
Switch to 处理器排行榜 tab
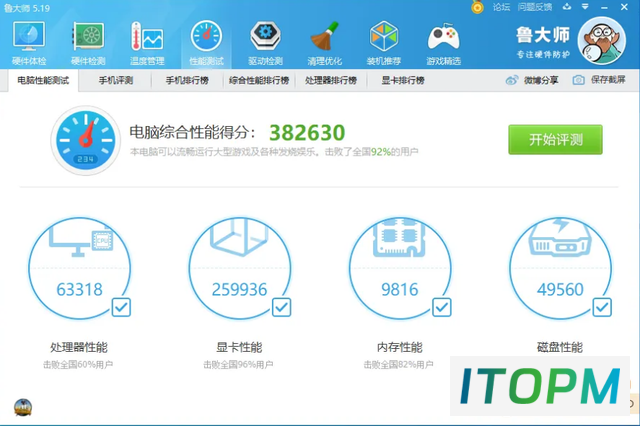[331, 80]
